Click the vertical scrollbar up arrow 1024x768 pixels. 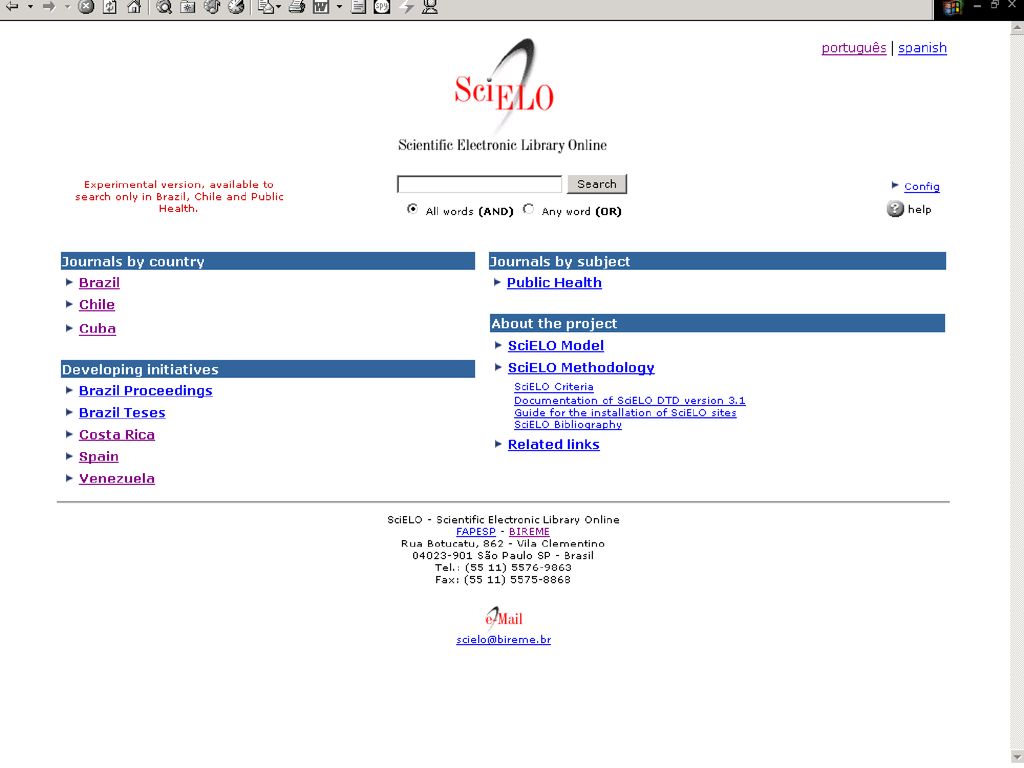pyautogui.click(x=1017, y=28)
